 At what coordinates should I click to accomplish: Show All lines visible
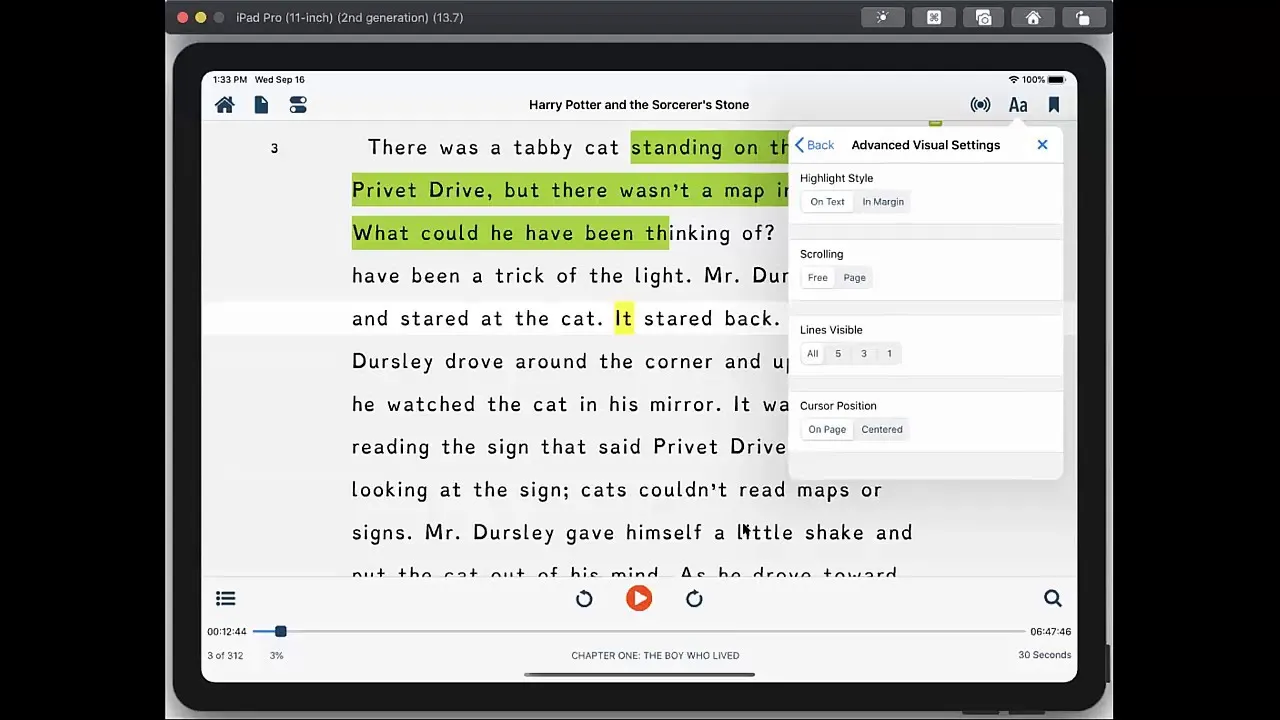(812, 354)
